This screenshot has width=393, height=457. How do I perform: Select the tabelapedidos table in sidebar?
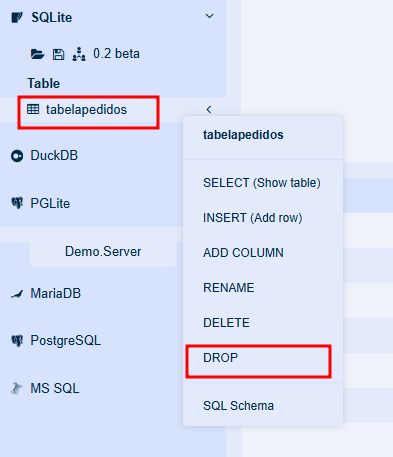86,110
